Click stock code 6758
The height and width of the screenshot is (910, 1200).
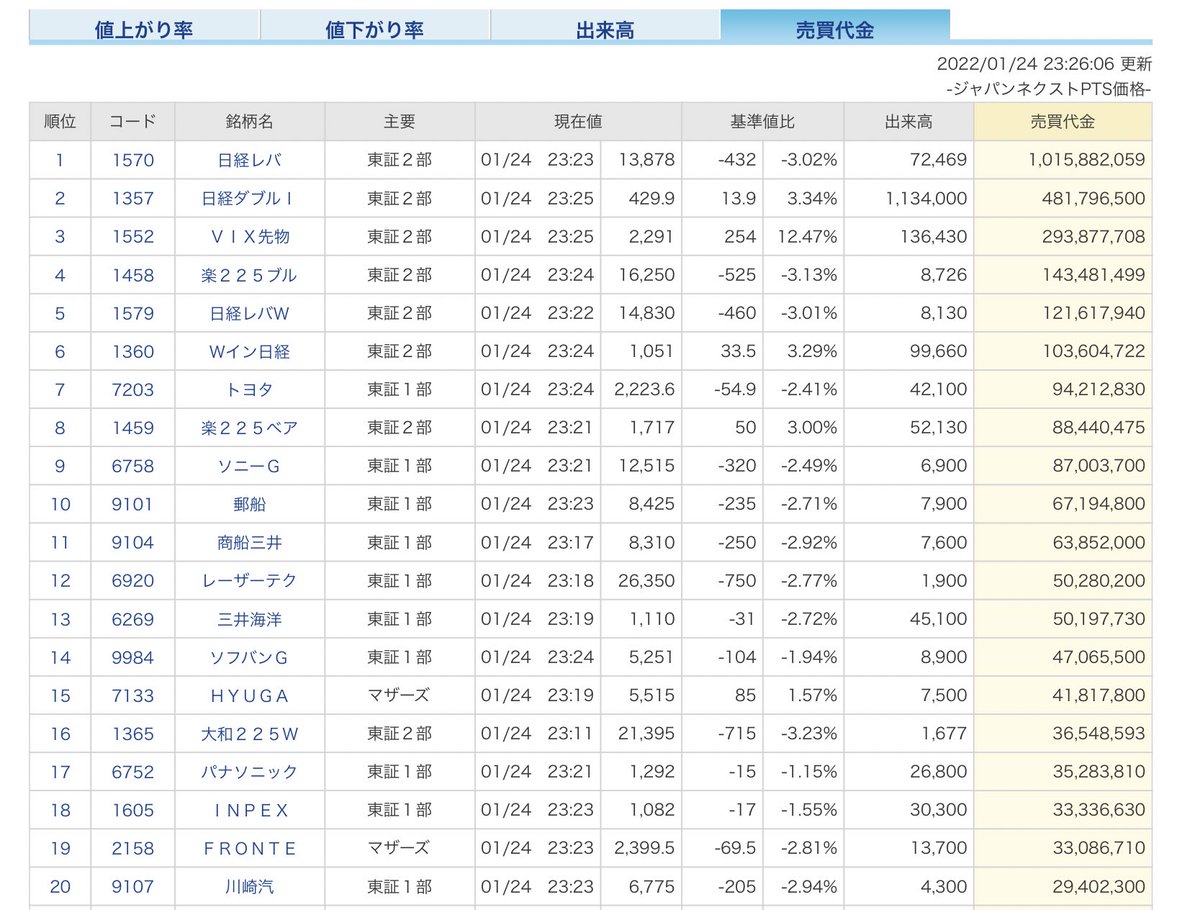click(133, 466)
